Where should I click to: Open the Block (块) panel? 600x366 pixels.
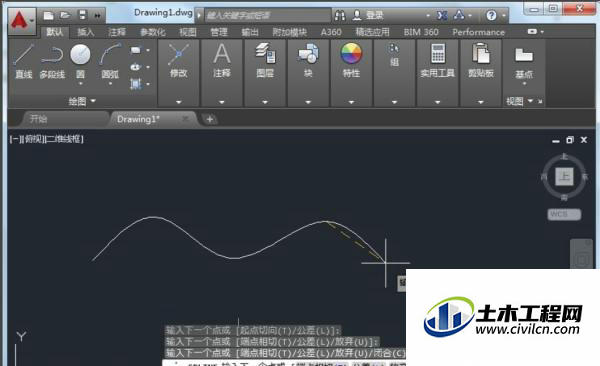point(308,61)
